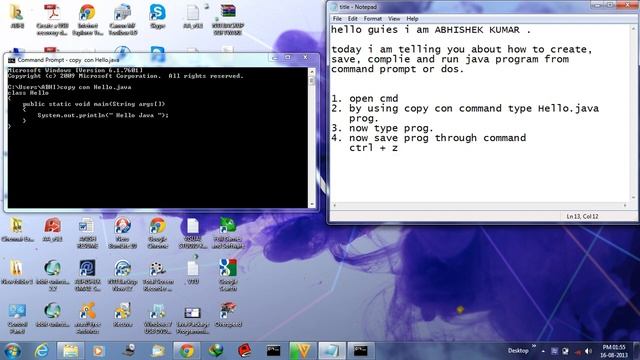The height and width of the screenshot is (360, 640).
Task: Click the 'System.out.println' line in Command Prompt
Action: pyautogui.click(x=103, y=116)
